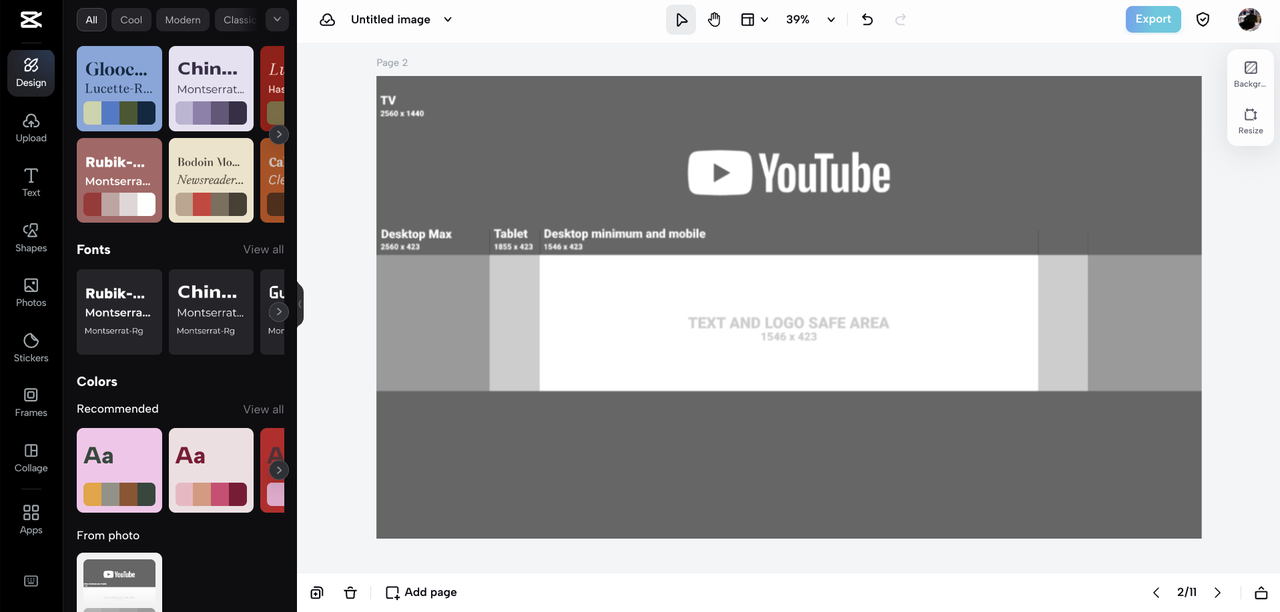Click the cloud save status icon
Viewport: 1280px width, 612px height.
pos(327,19)
